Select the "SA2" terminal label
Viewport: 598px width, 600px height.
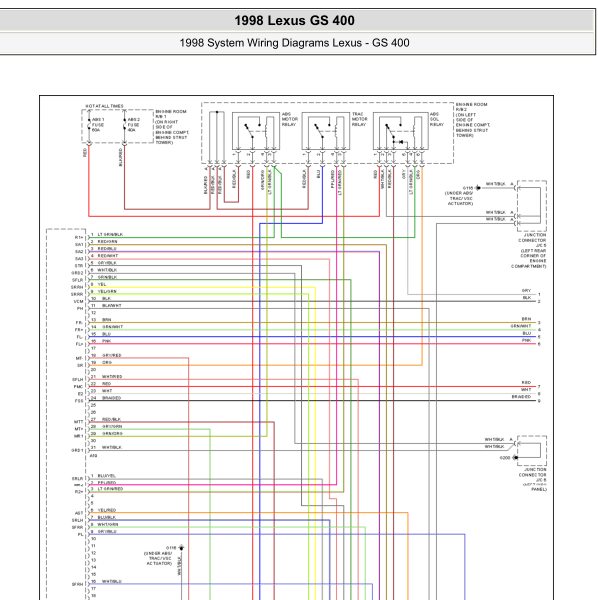(79, 252)
